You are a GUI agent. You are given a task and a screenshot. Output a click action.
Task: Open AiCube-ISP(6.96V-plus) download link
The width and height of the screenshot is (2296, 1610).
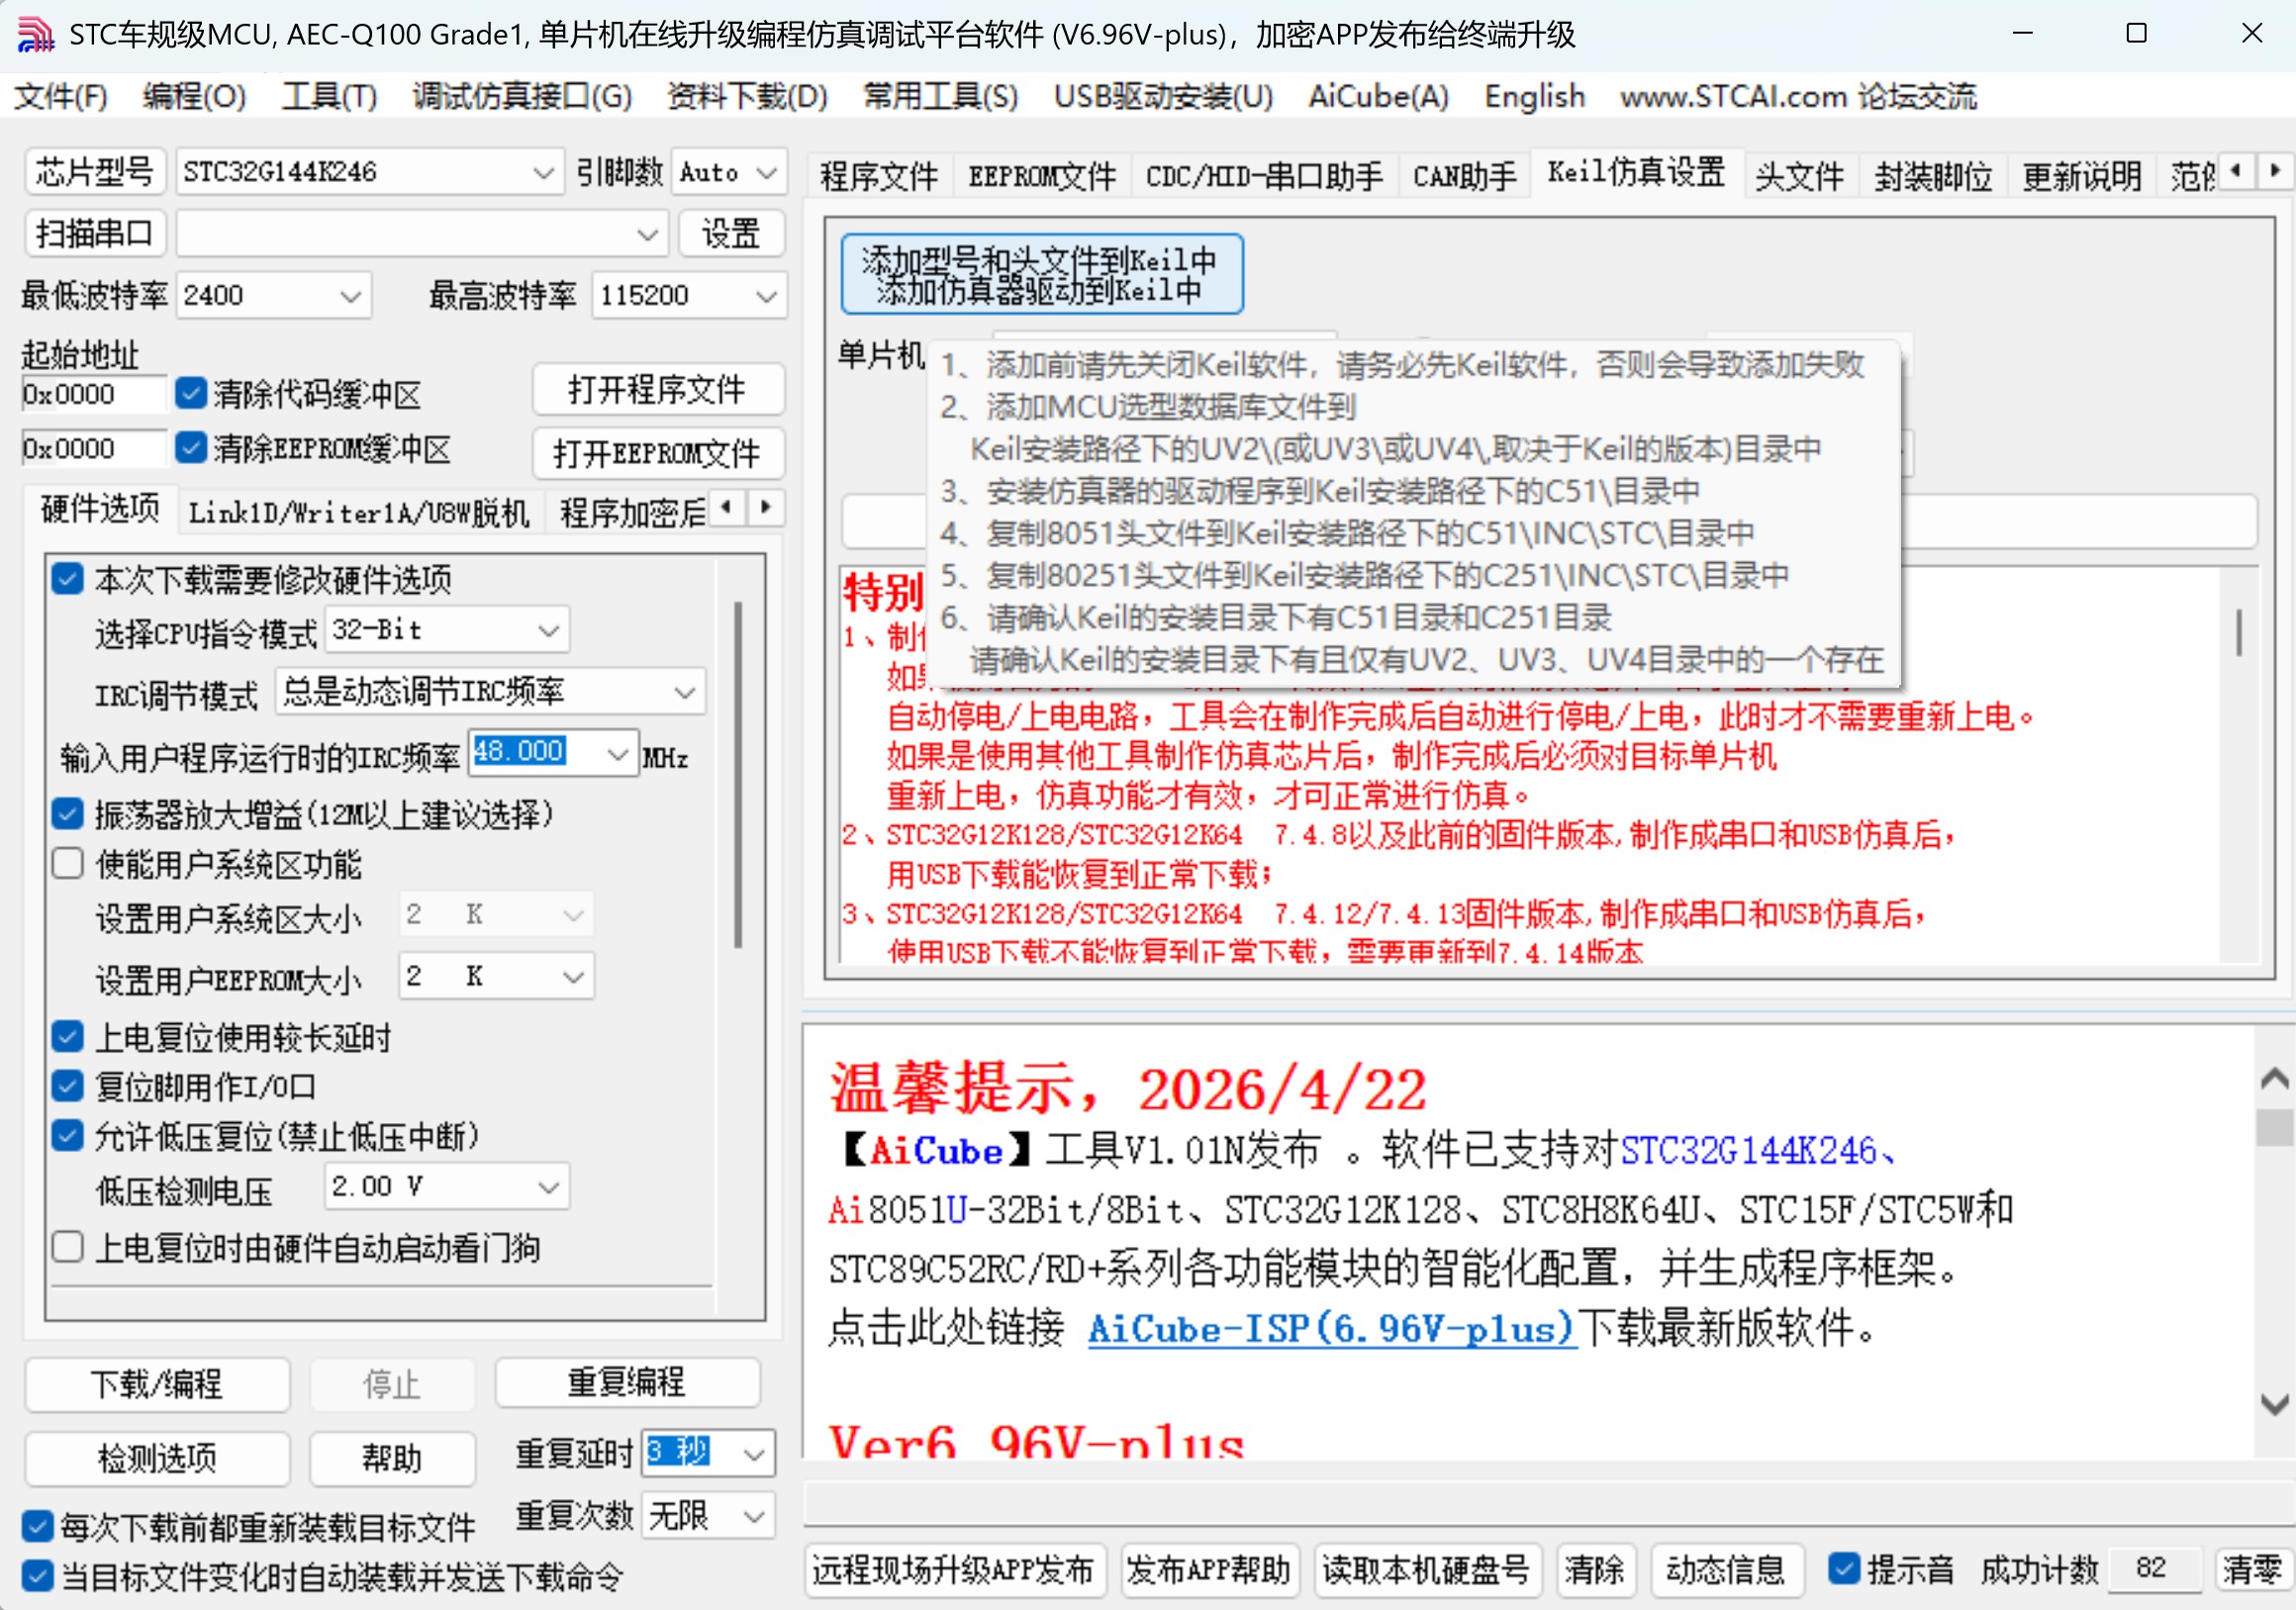click(1331, 1328)
